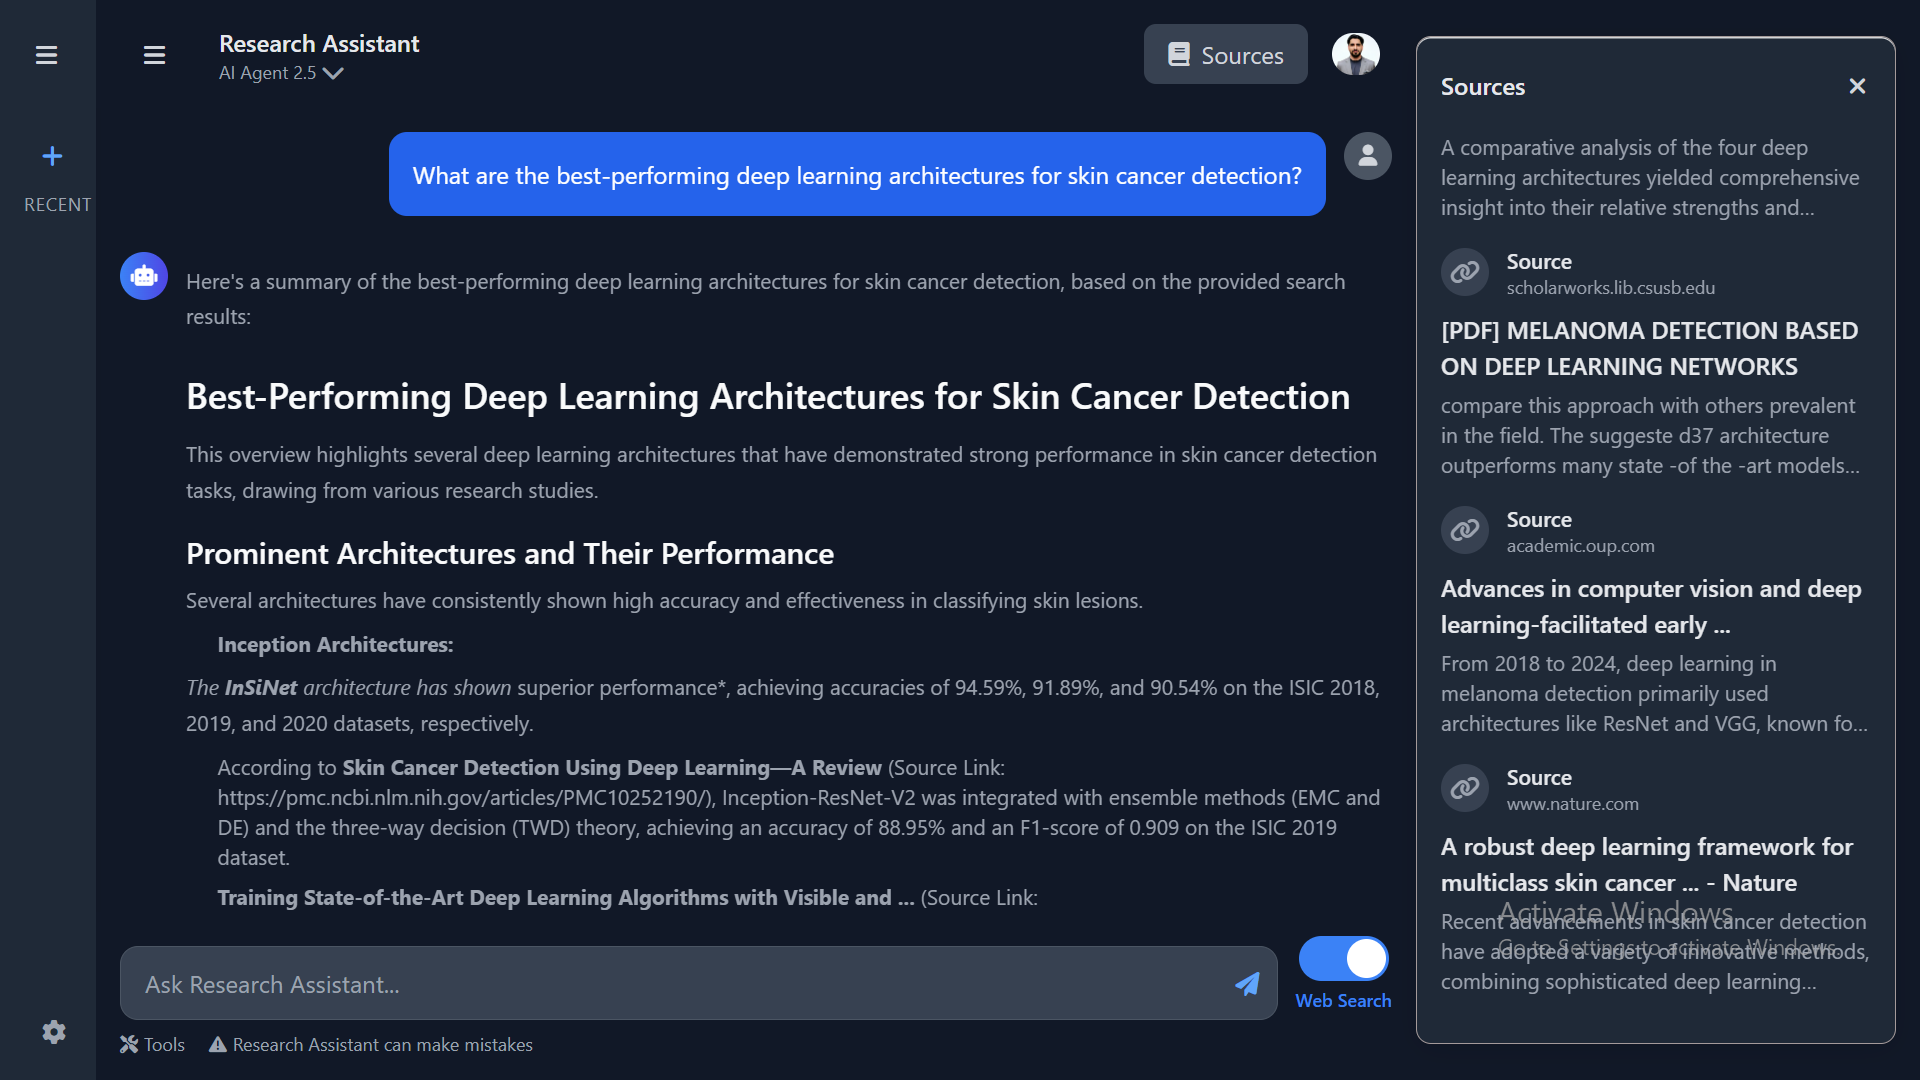Send message with paper plane icon
The width and height of the screenshot is (1920, 1080).
(x=1247, y=984)
